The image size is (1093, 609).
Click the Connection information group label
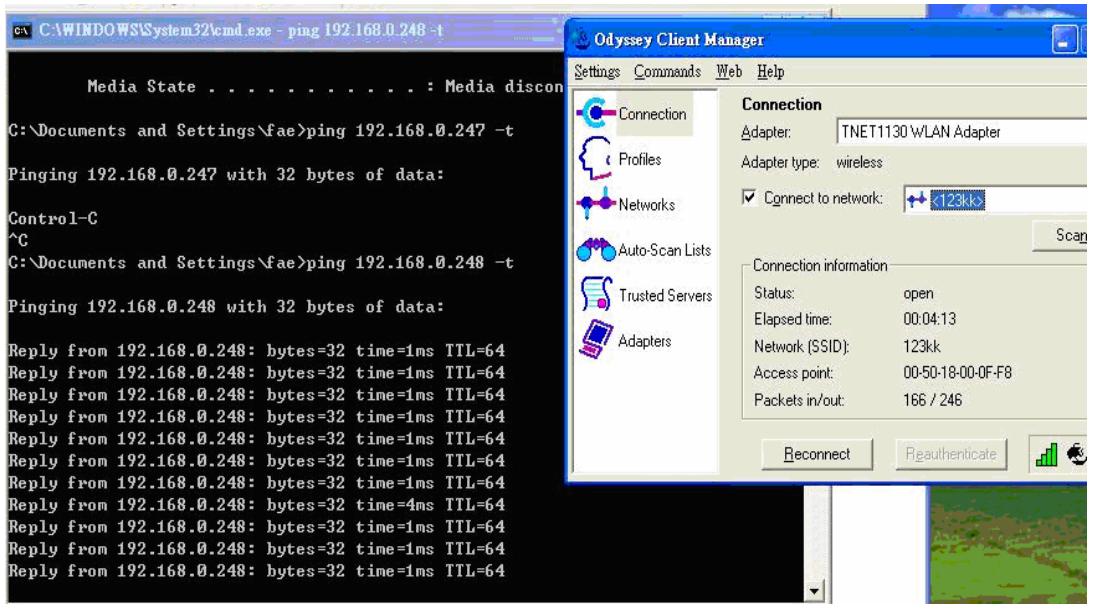tap(820, 265)
